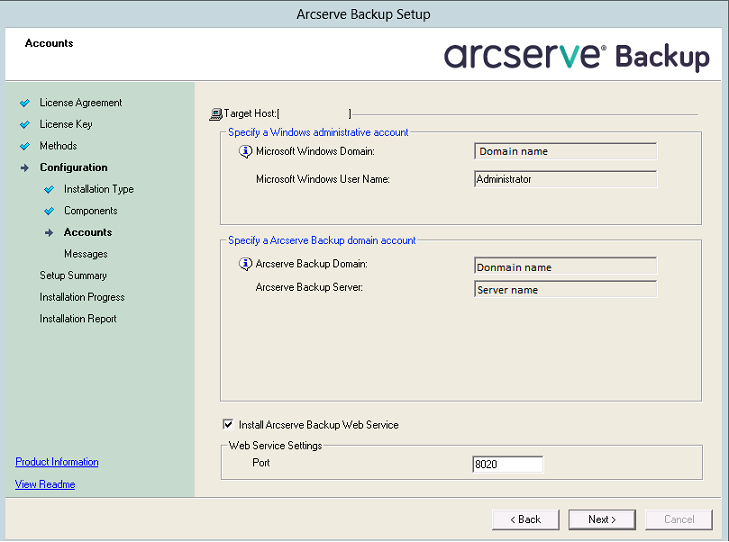The image size is (729, 542).
Task: Click the Accounts page heading at top
Action: click(49, 43)
